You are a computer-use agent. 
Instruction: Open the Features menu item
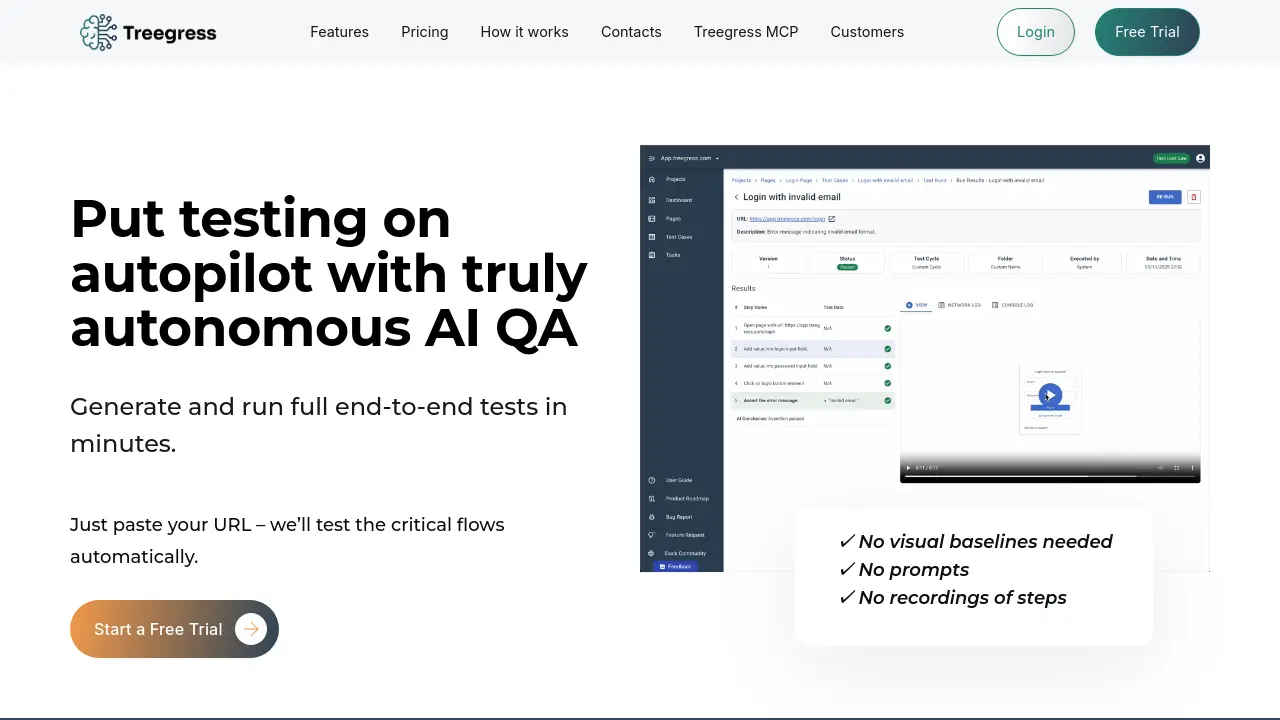click(x=339, y=32)
